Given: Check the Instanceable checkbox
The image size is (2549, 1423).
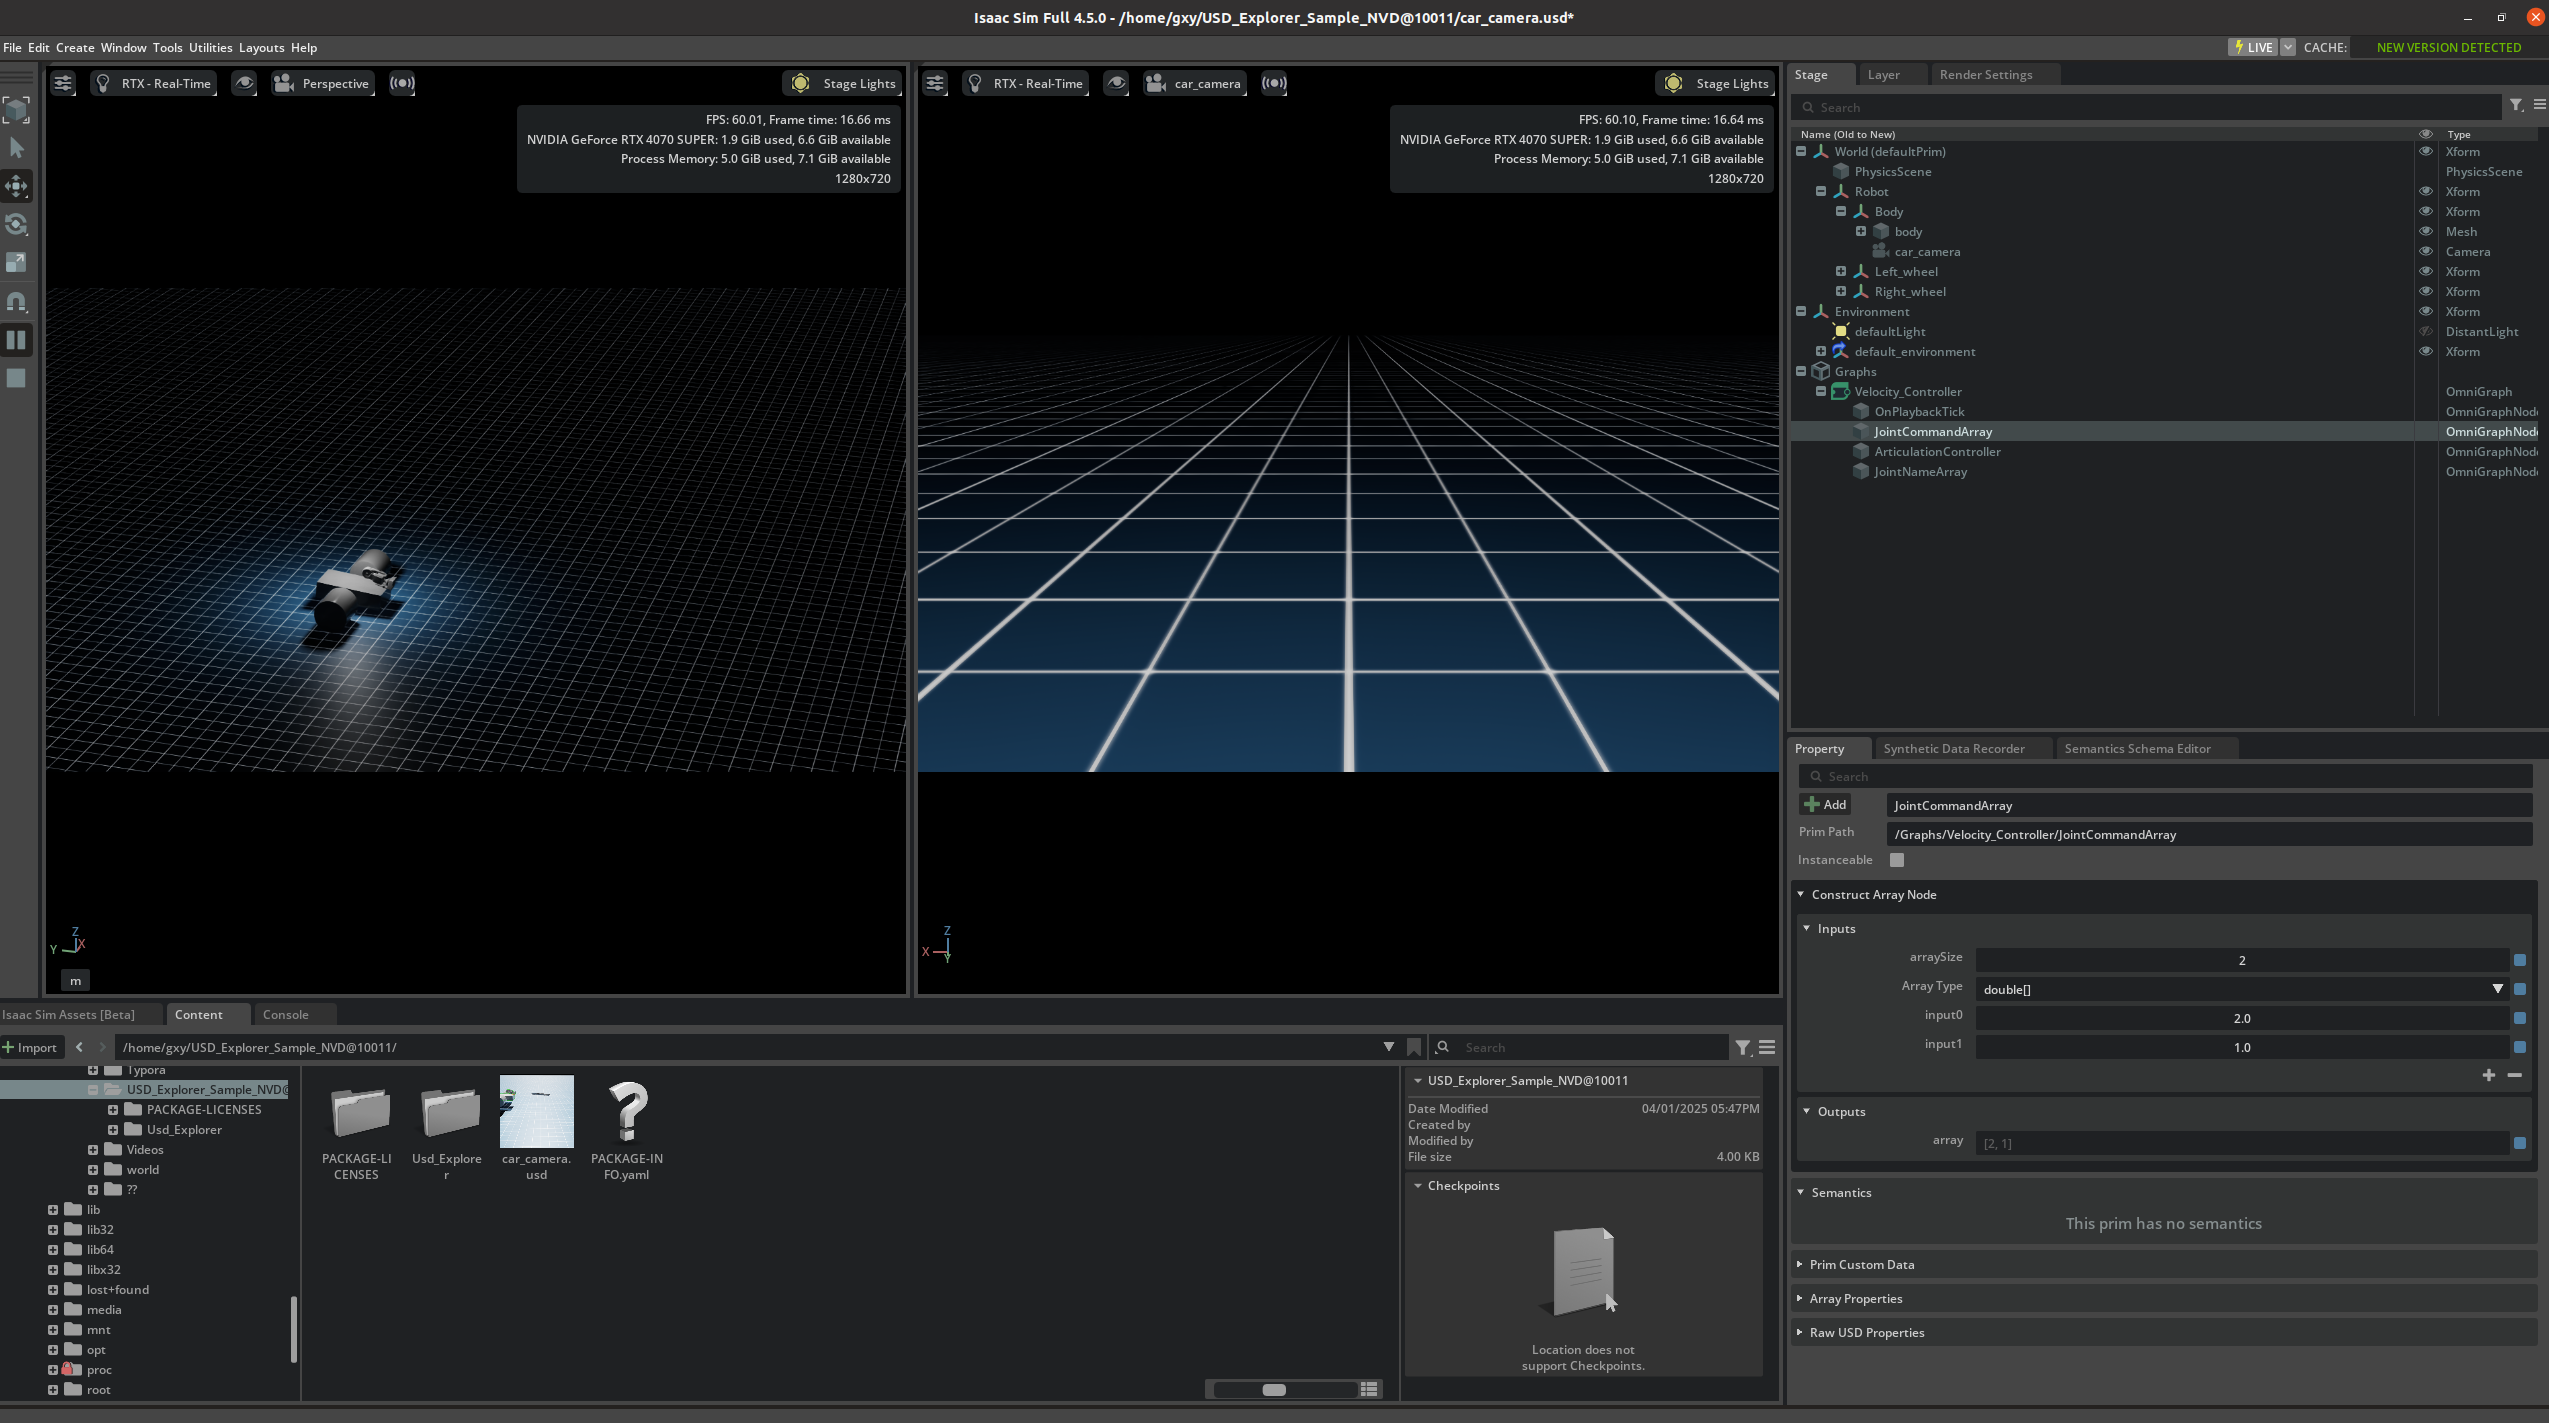Looking at the screenshot, I should (x=1897, y=860).
